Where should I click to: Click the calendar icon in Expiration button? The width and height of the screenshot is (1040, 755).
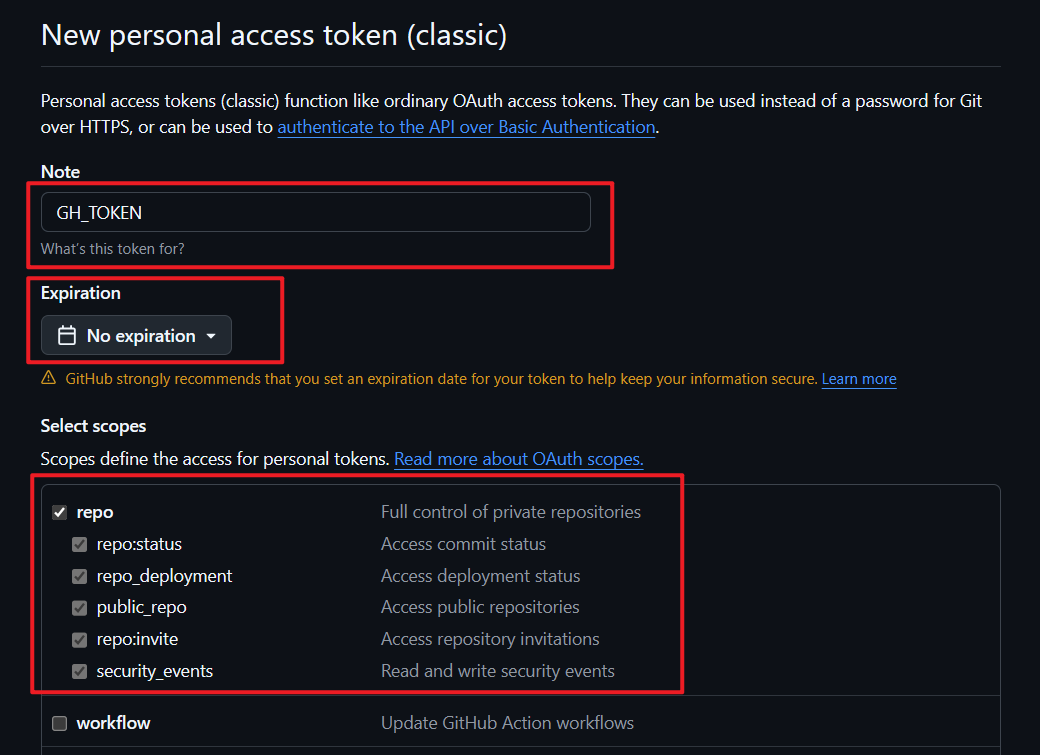(67, 336)
